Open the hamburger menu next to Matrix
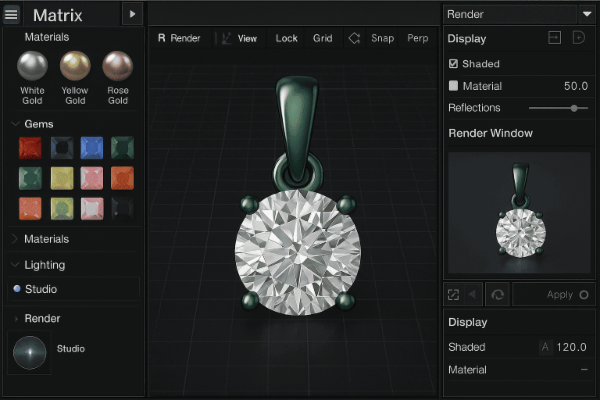The width and height of the screenshot is (600, 400). [11, 15]
